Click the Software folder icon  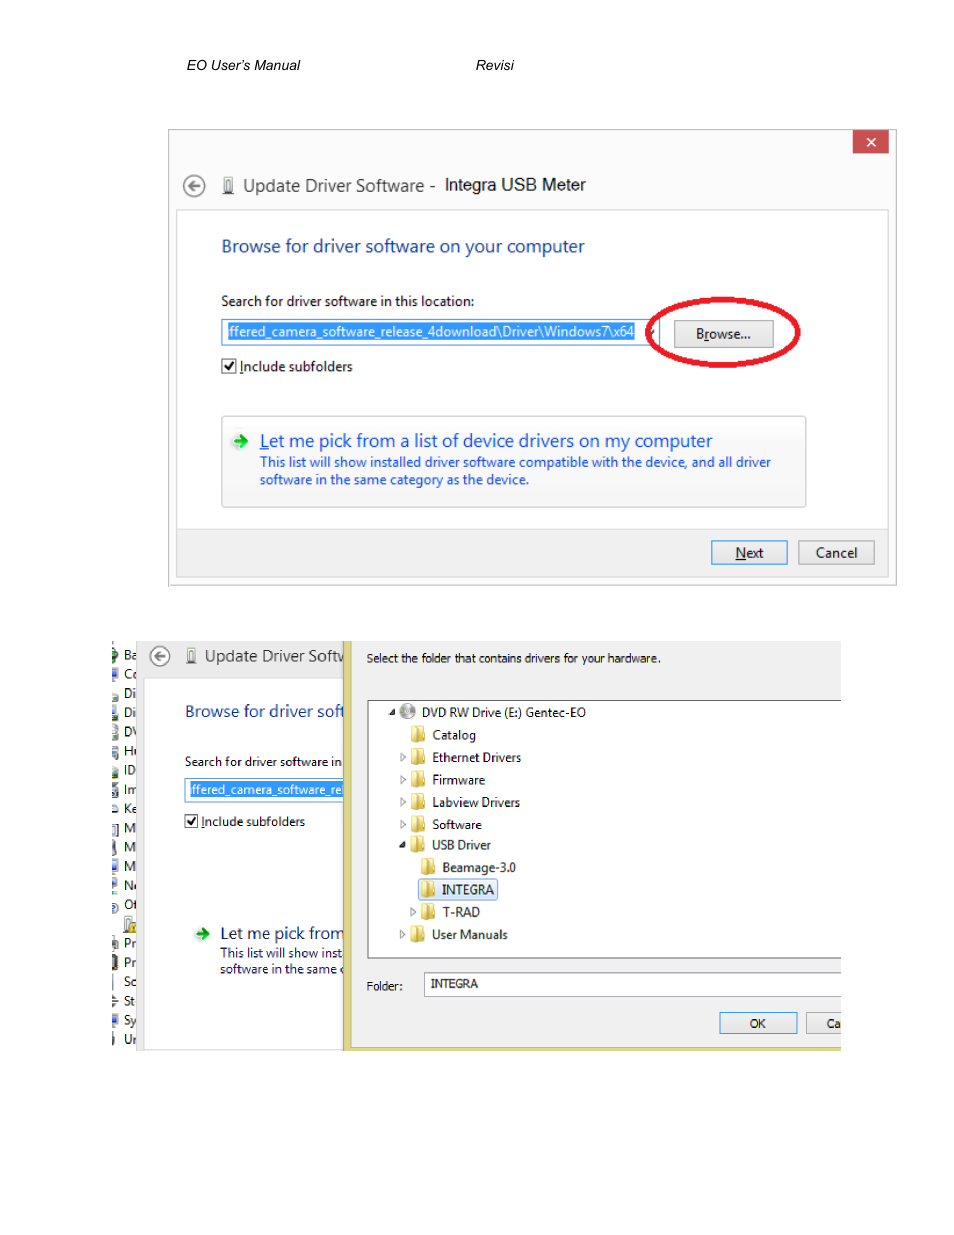coord(419,824)
